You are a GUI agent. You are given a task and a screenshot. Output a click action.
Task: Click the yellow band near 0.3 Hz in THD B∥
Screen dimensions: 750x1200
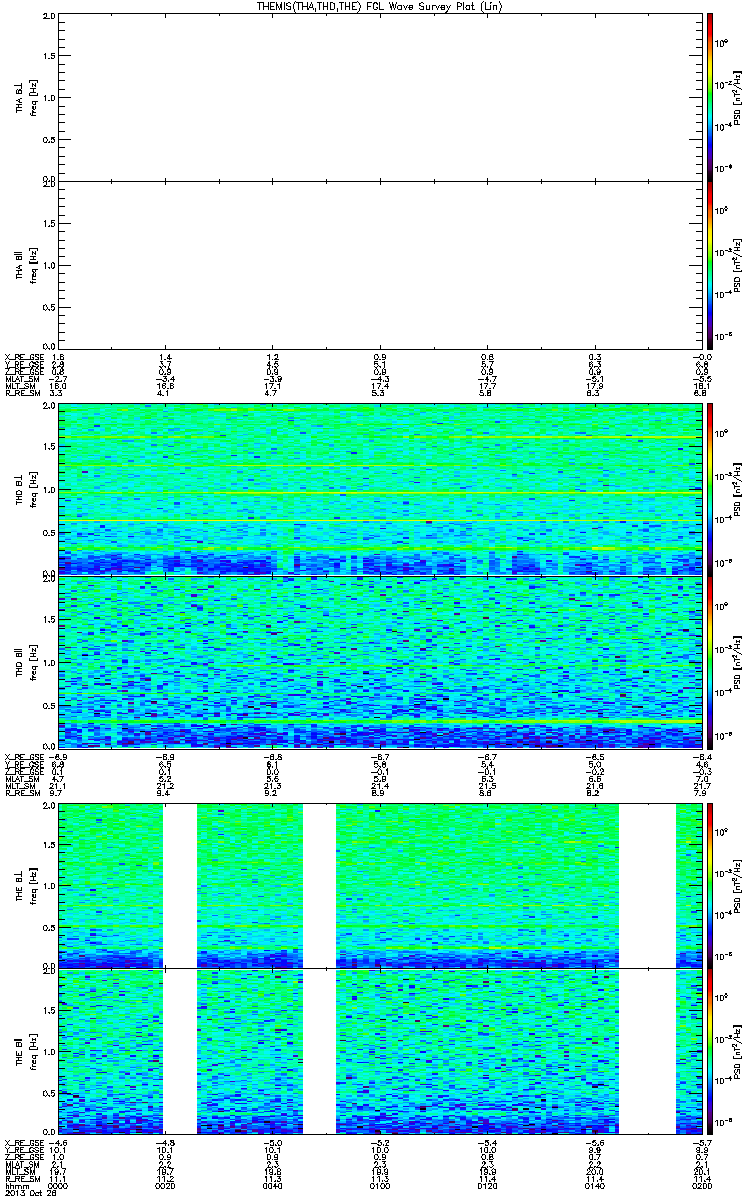click(x=379, y=720)
